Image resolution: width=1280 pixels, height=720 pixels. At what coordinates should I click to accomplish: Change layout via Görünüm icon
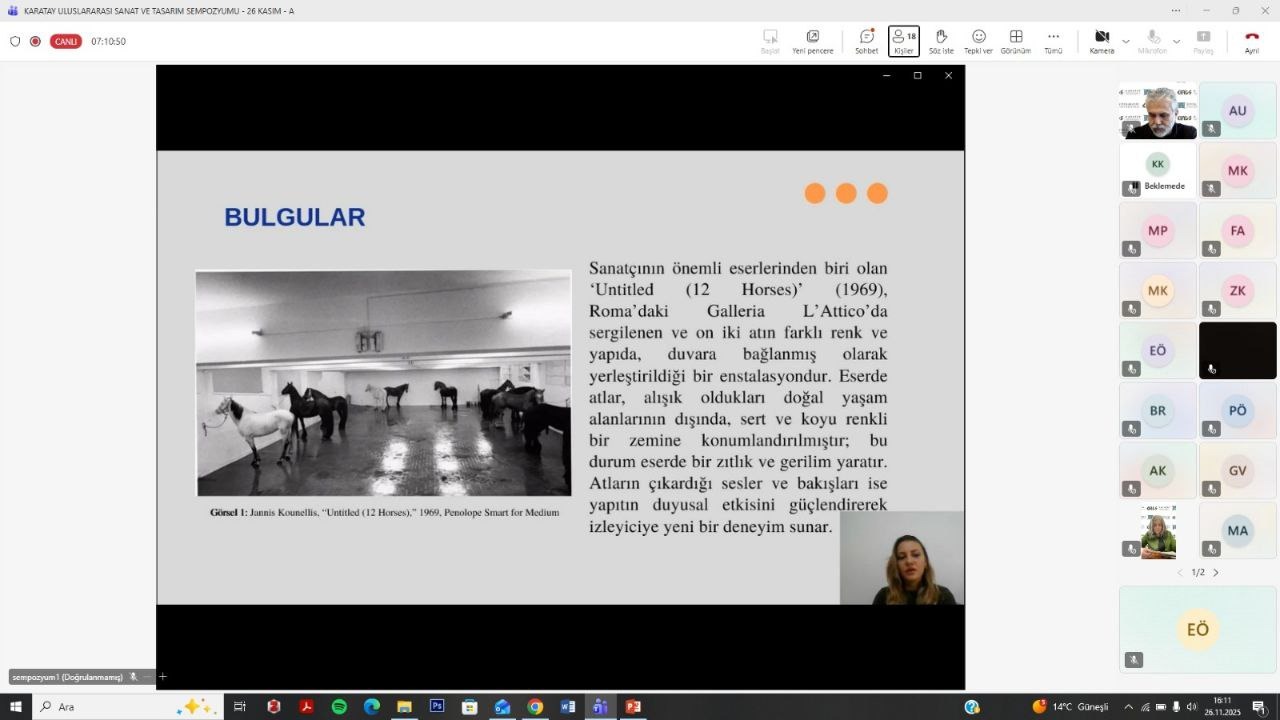(1015, 41)
